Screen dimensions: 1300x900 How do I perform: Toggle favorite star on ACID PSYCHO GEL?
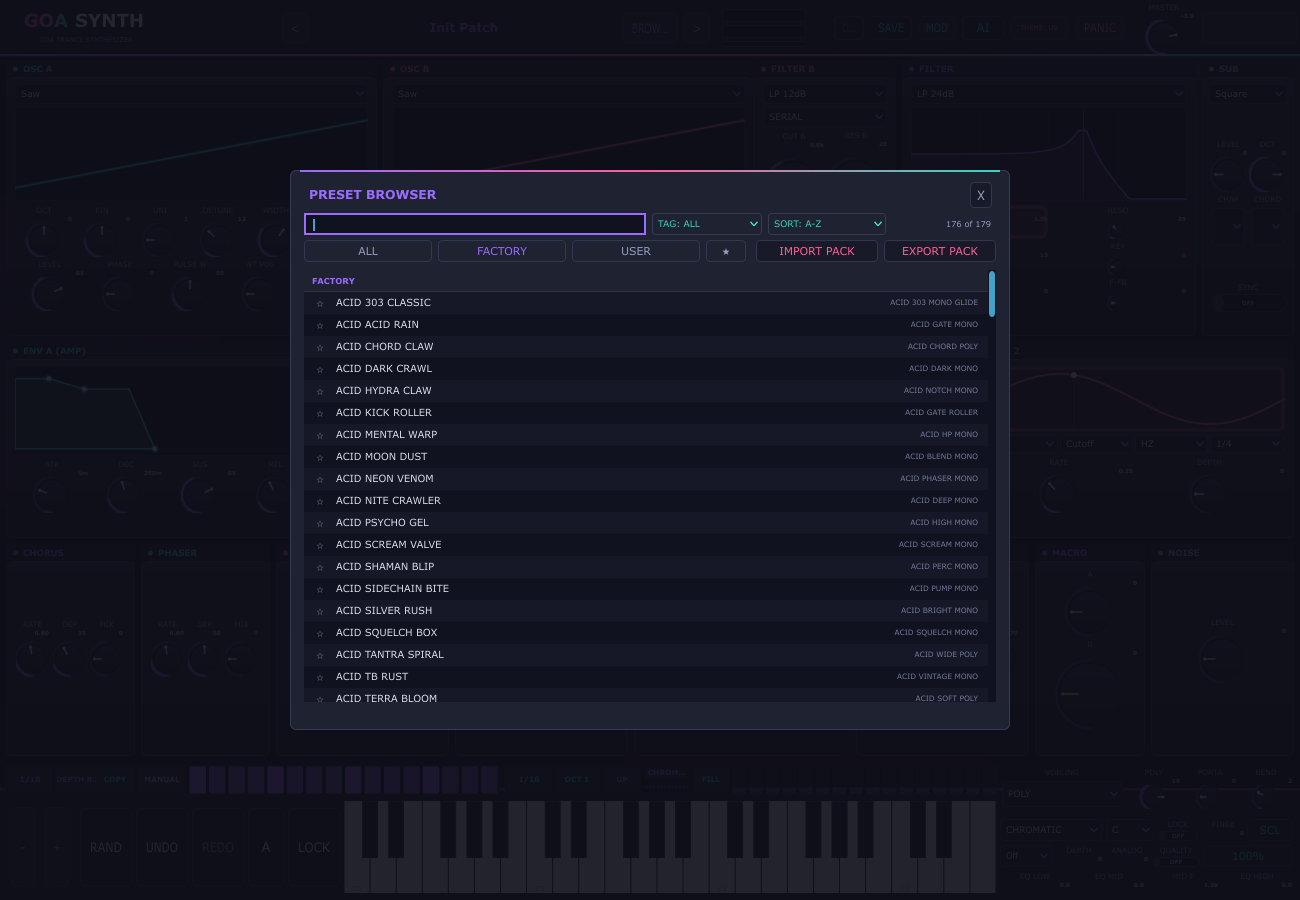click(x=320, y=523)
